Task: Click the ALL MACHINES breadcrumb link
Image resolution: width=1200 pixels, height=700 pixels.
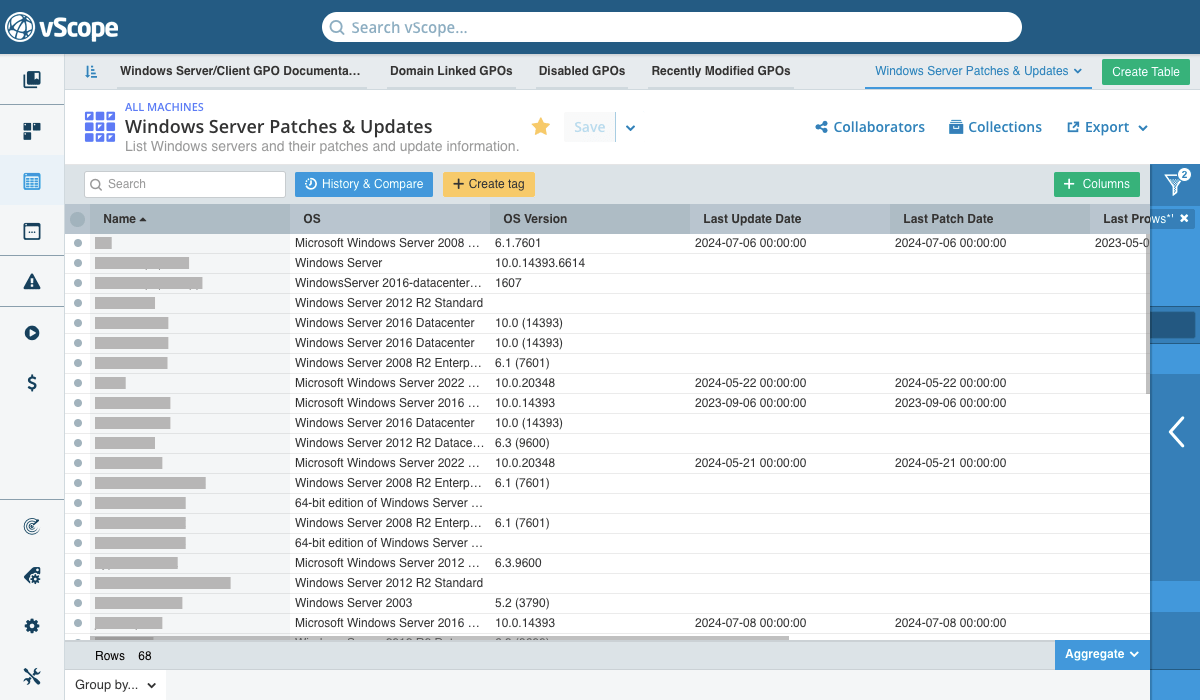Action: 164,107
